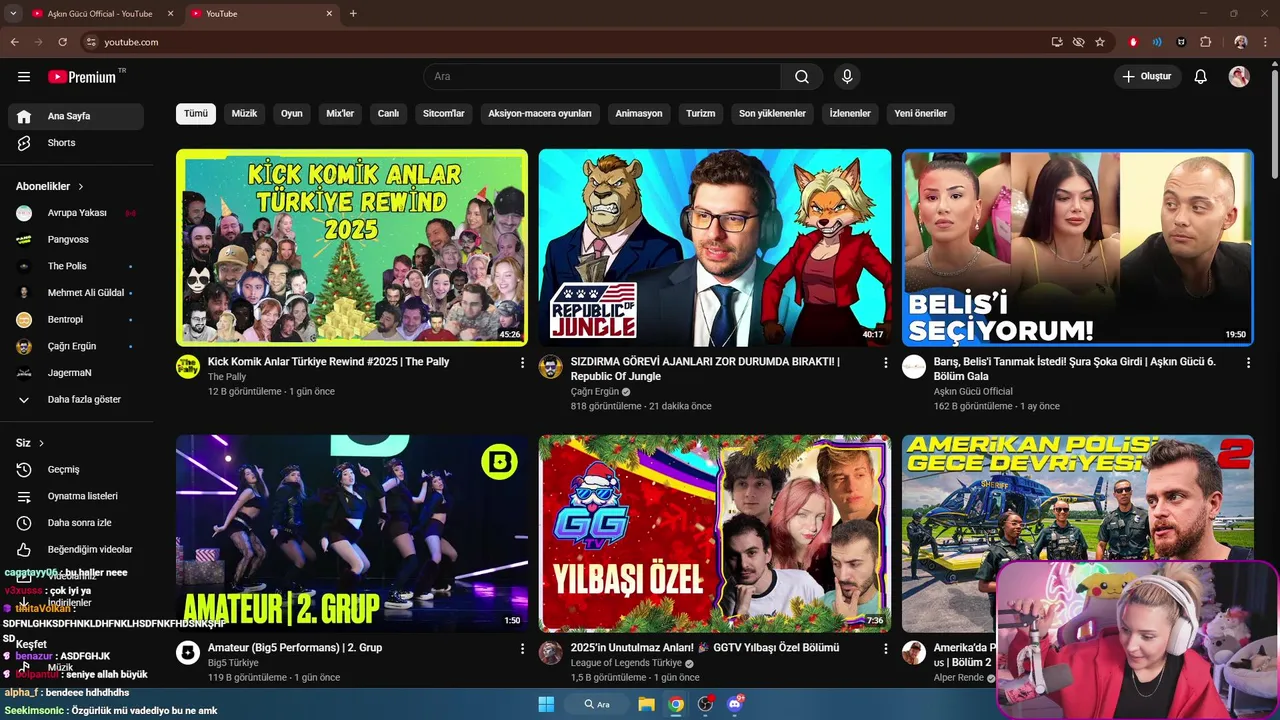Image resolution: width=1280 pixels, height=720 pixels.
Task: Click the Oluştur create button
Action: pos(1148,77)
